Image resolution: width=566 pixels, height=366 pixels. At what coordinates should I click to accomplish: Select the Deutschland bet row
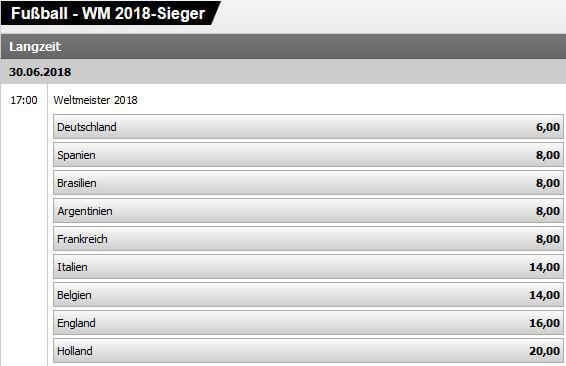coord(308,127)
